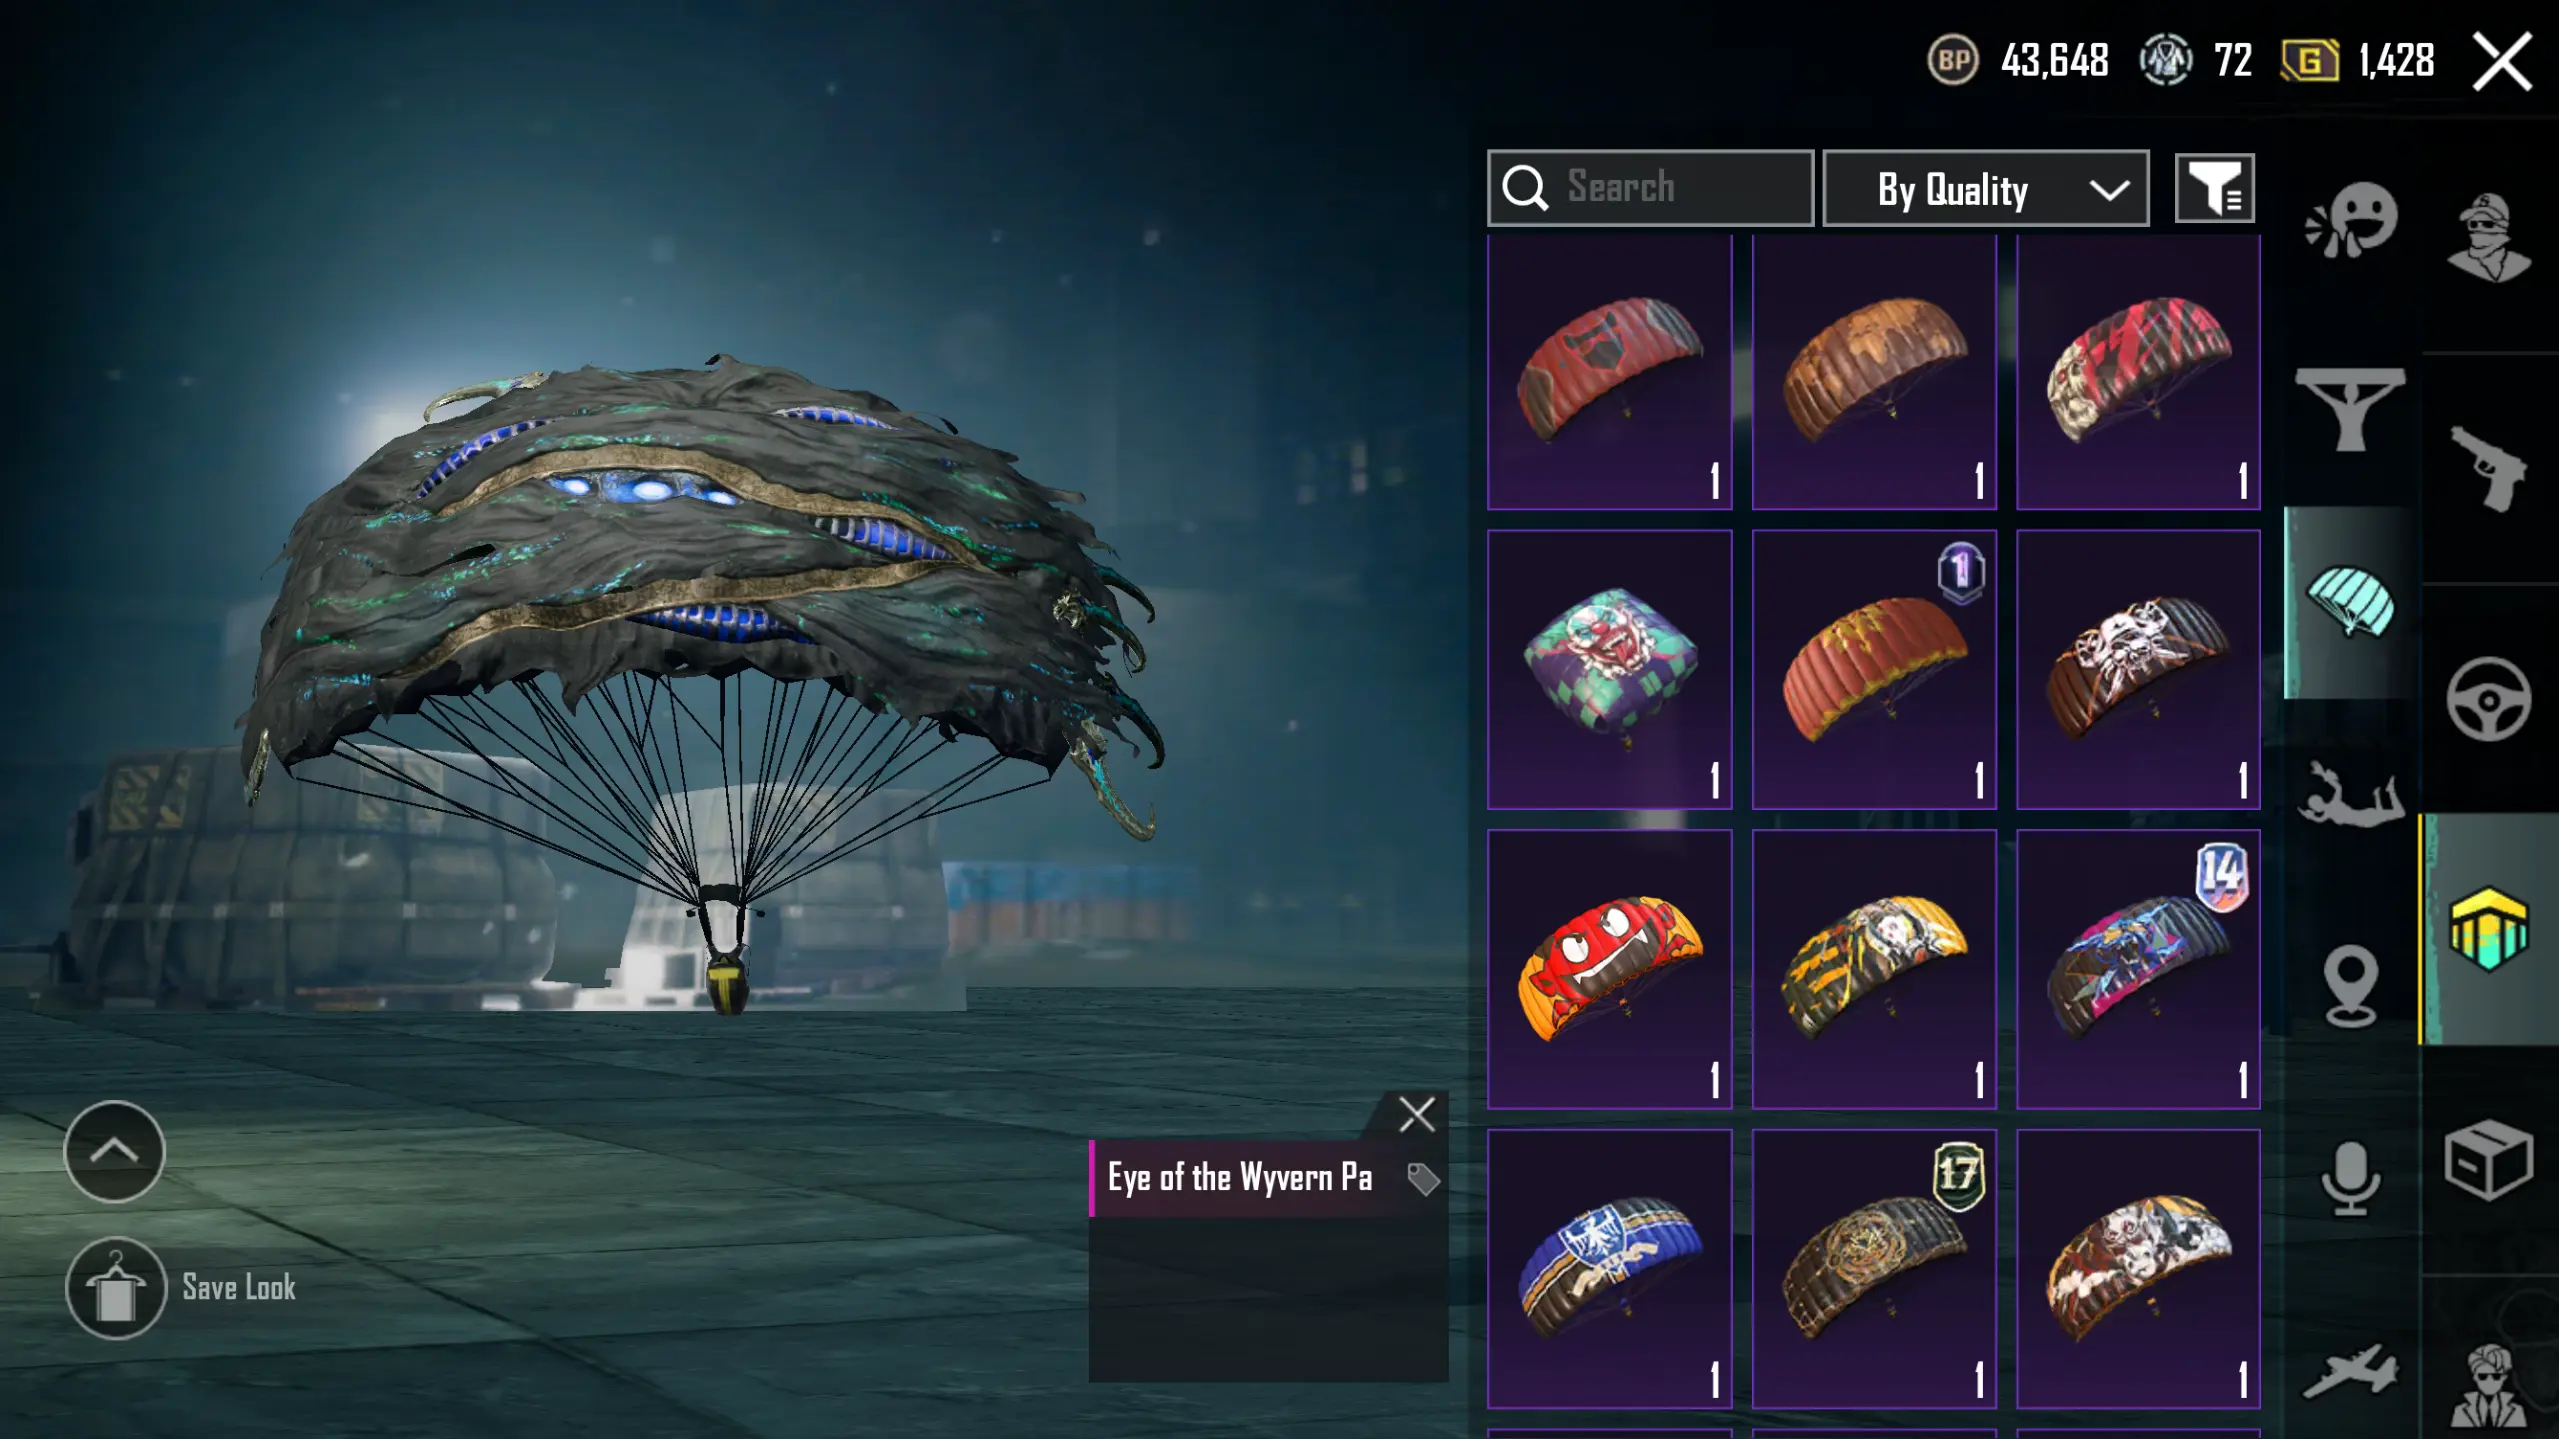Select the red monster face parachute
Image resolution: width=2559 pixels, height=1439 pixels.
(x=1609, y=969)
